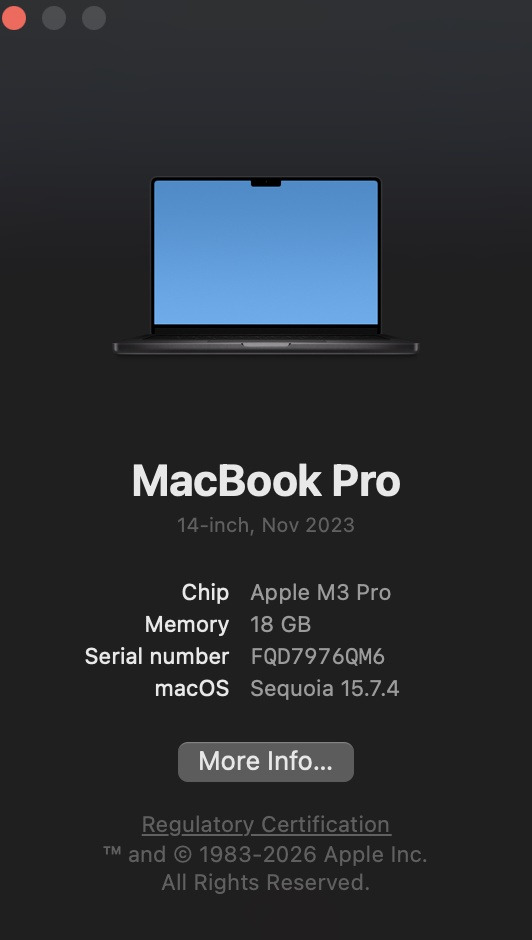Click the Sequoia 15.7.4 version text
Viewport: 532px width, 940px height.
click(324, 689)
